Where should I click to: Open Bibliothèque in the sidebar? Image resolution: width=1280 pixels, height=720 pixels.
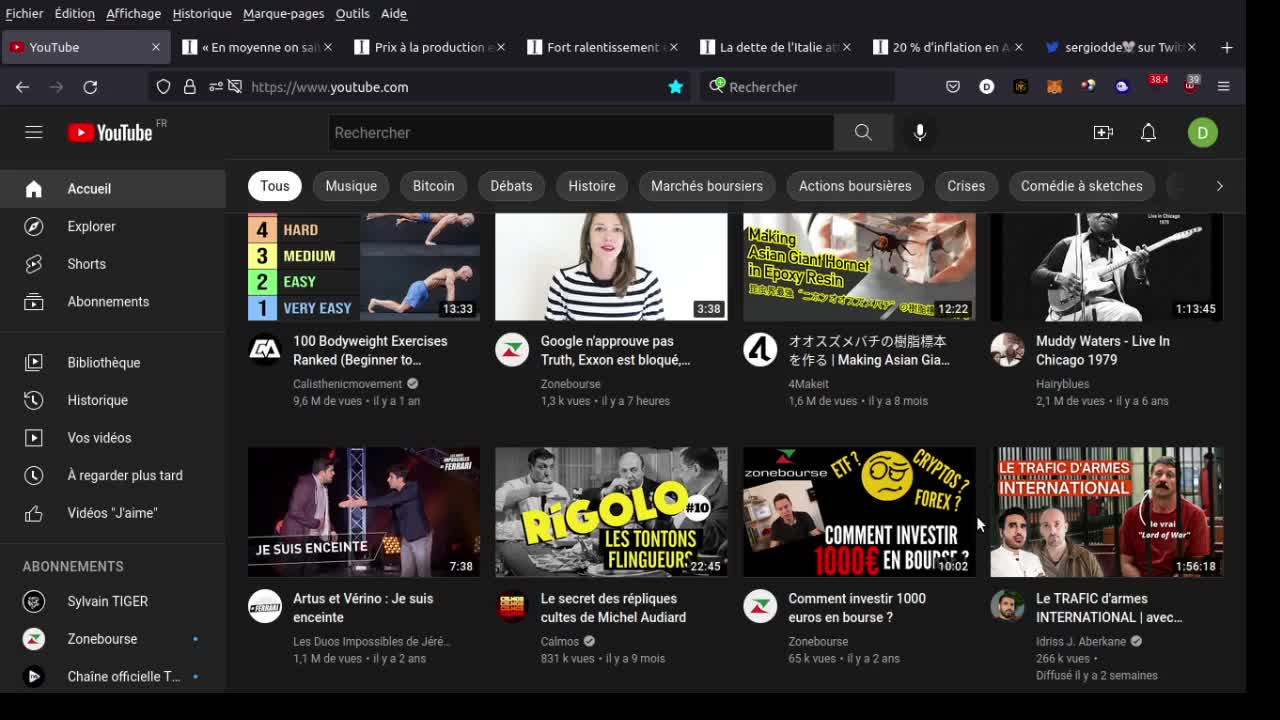(x=113, y=362)
